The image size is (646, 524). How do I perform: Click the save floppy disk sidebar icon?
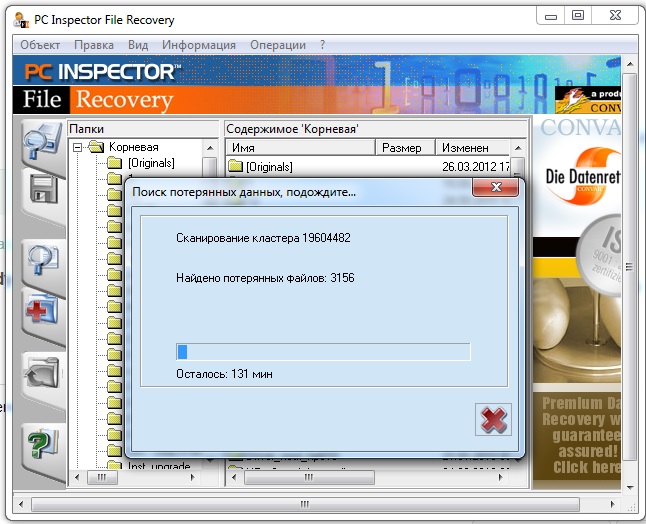[x=44, y=189]
